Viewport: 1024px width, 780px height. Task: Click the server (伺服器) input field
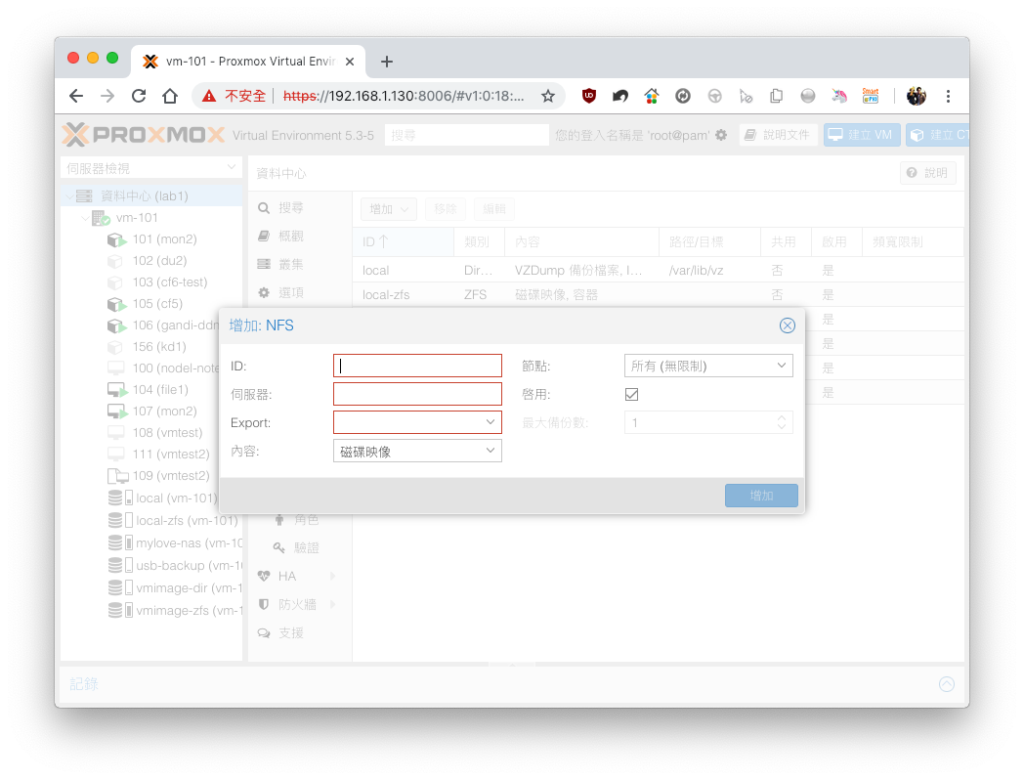[417, 394]
